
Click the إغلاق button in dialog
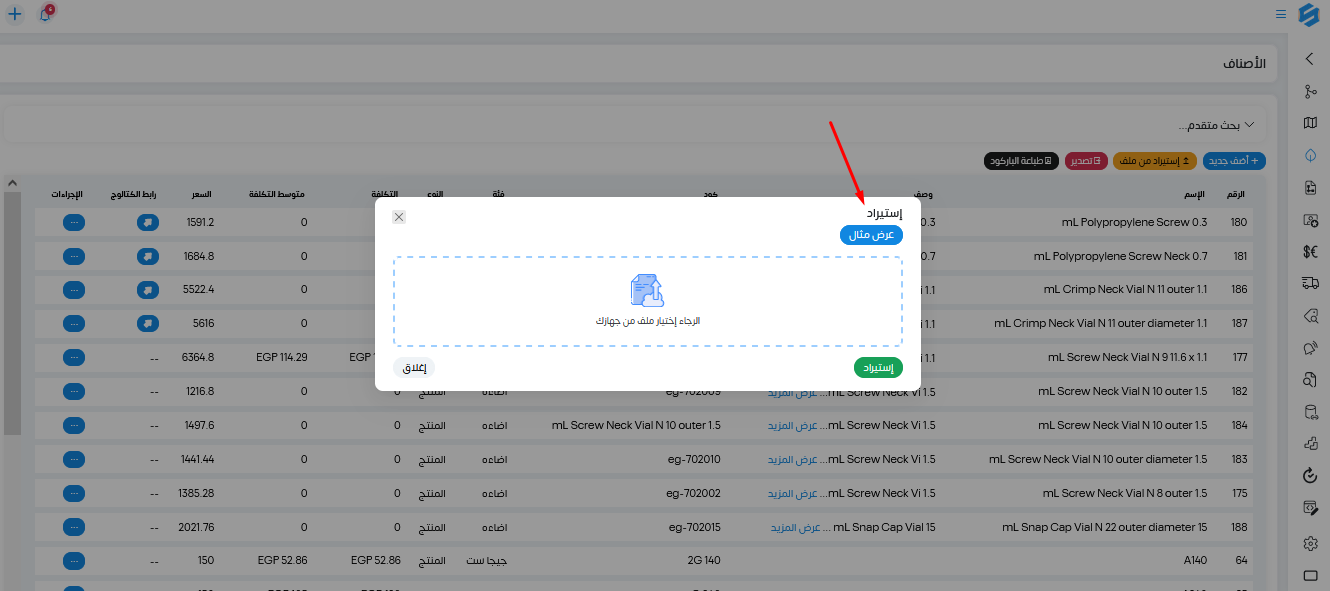(x=414, y=368)
